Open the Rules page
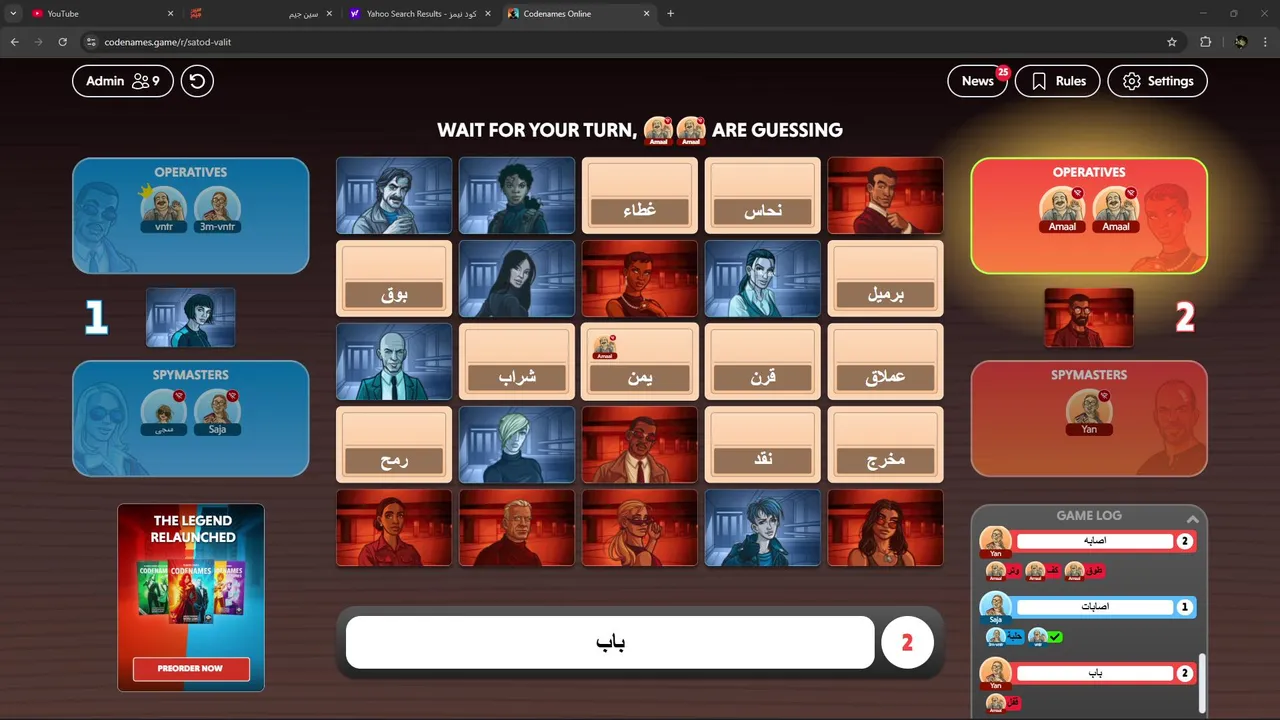The height and width of the screenshot is (720, 1280). point(1058,81)
